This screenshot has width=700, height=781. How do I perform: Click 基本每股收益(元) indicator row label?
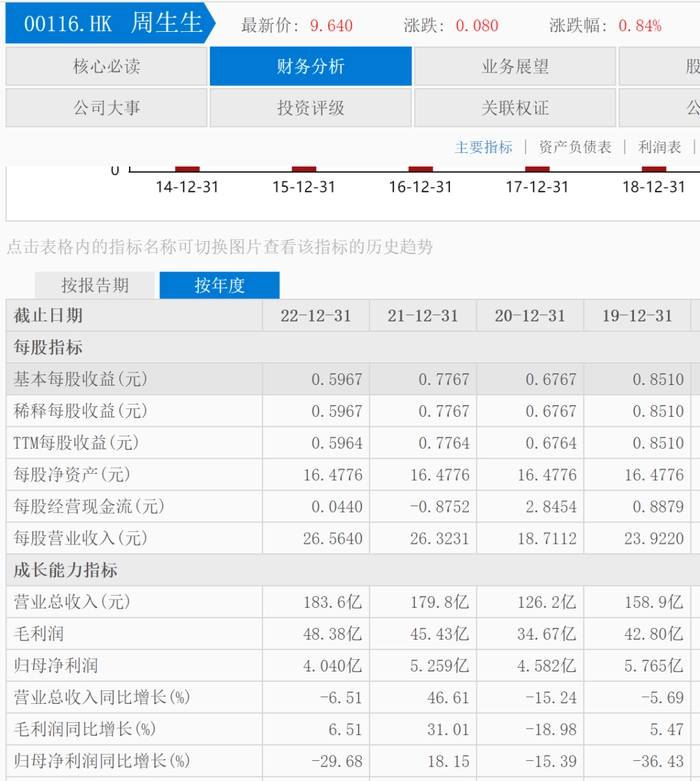tap(80, 379)
